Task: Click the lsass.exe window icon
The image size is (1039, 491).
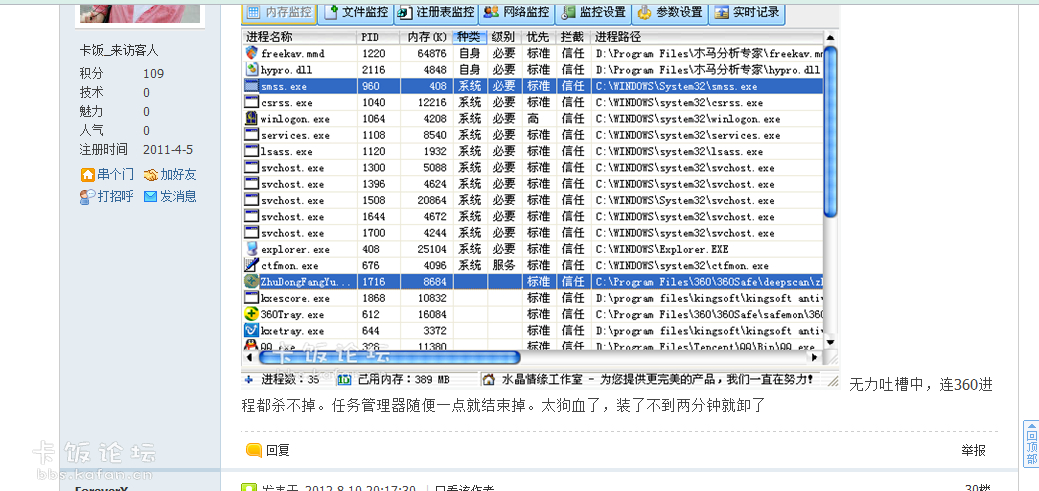Action: [x=251, y=151]
